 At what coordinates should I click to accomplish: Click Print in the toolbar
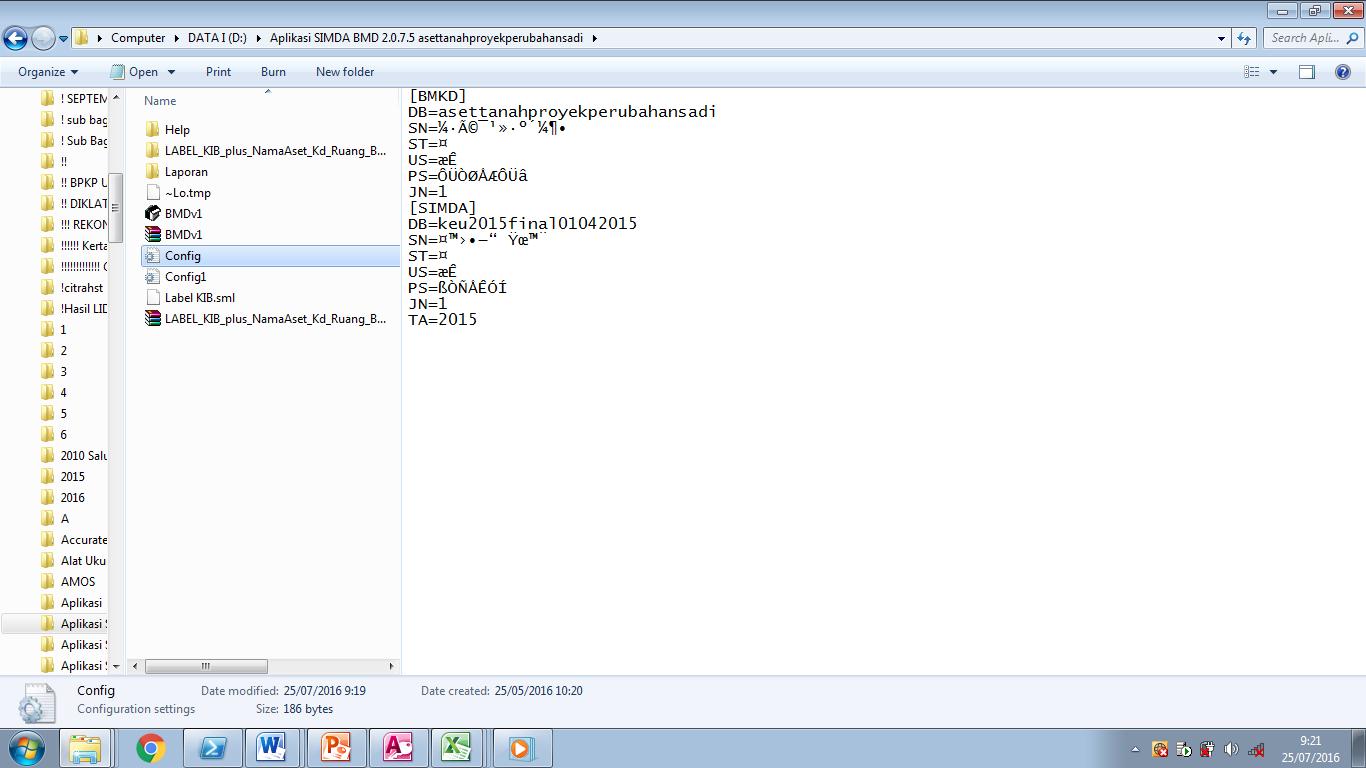click(218, 72)
